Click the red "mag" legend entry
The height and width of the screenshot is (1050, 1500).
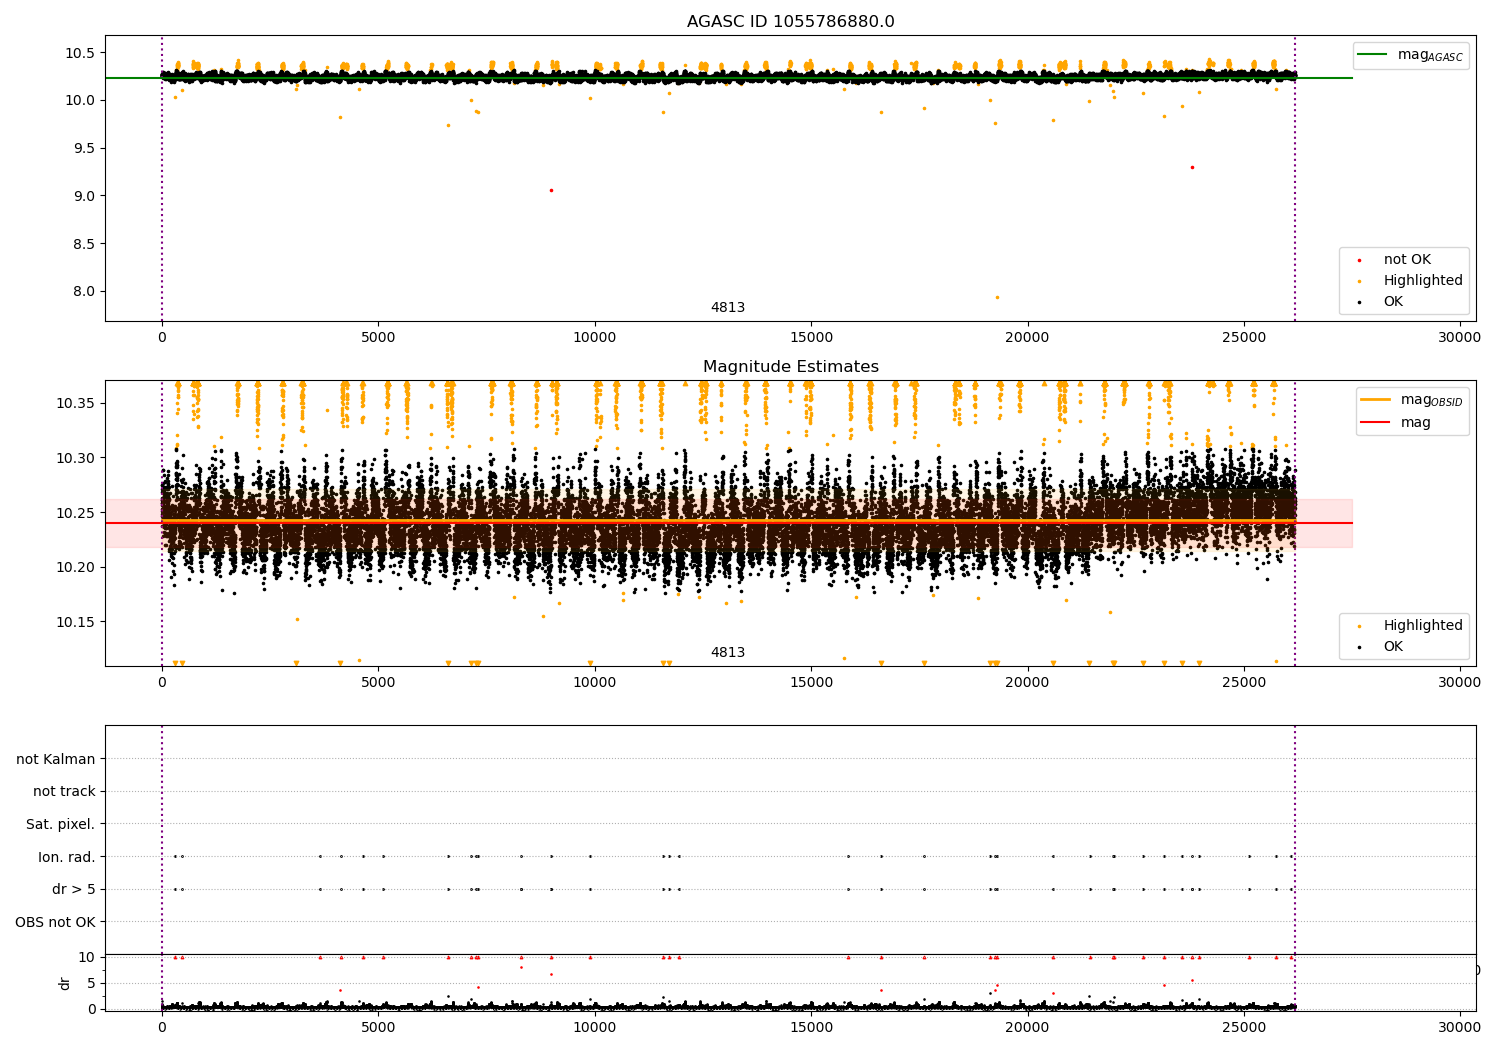click(1396, 422)
